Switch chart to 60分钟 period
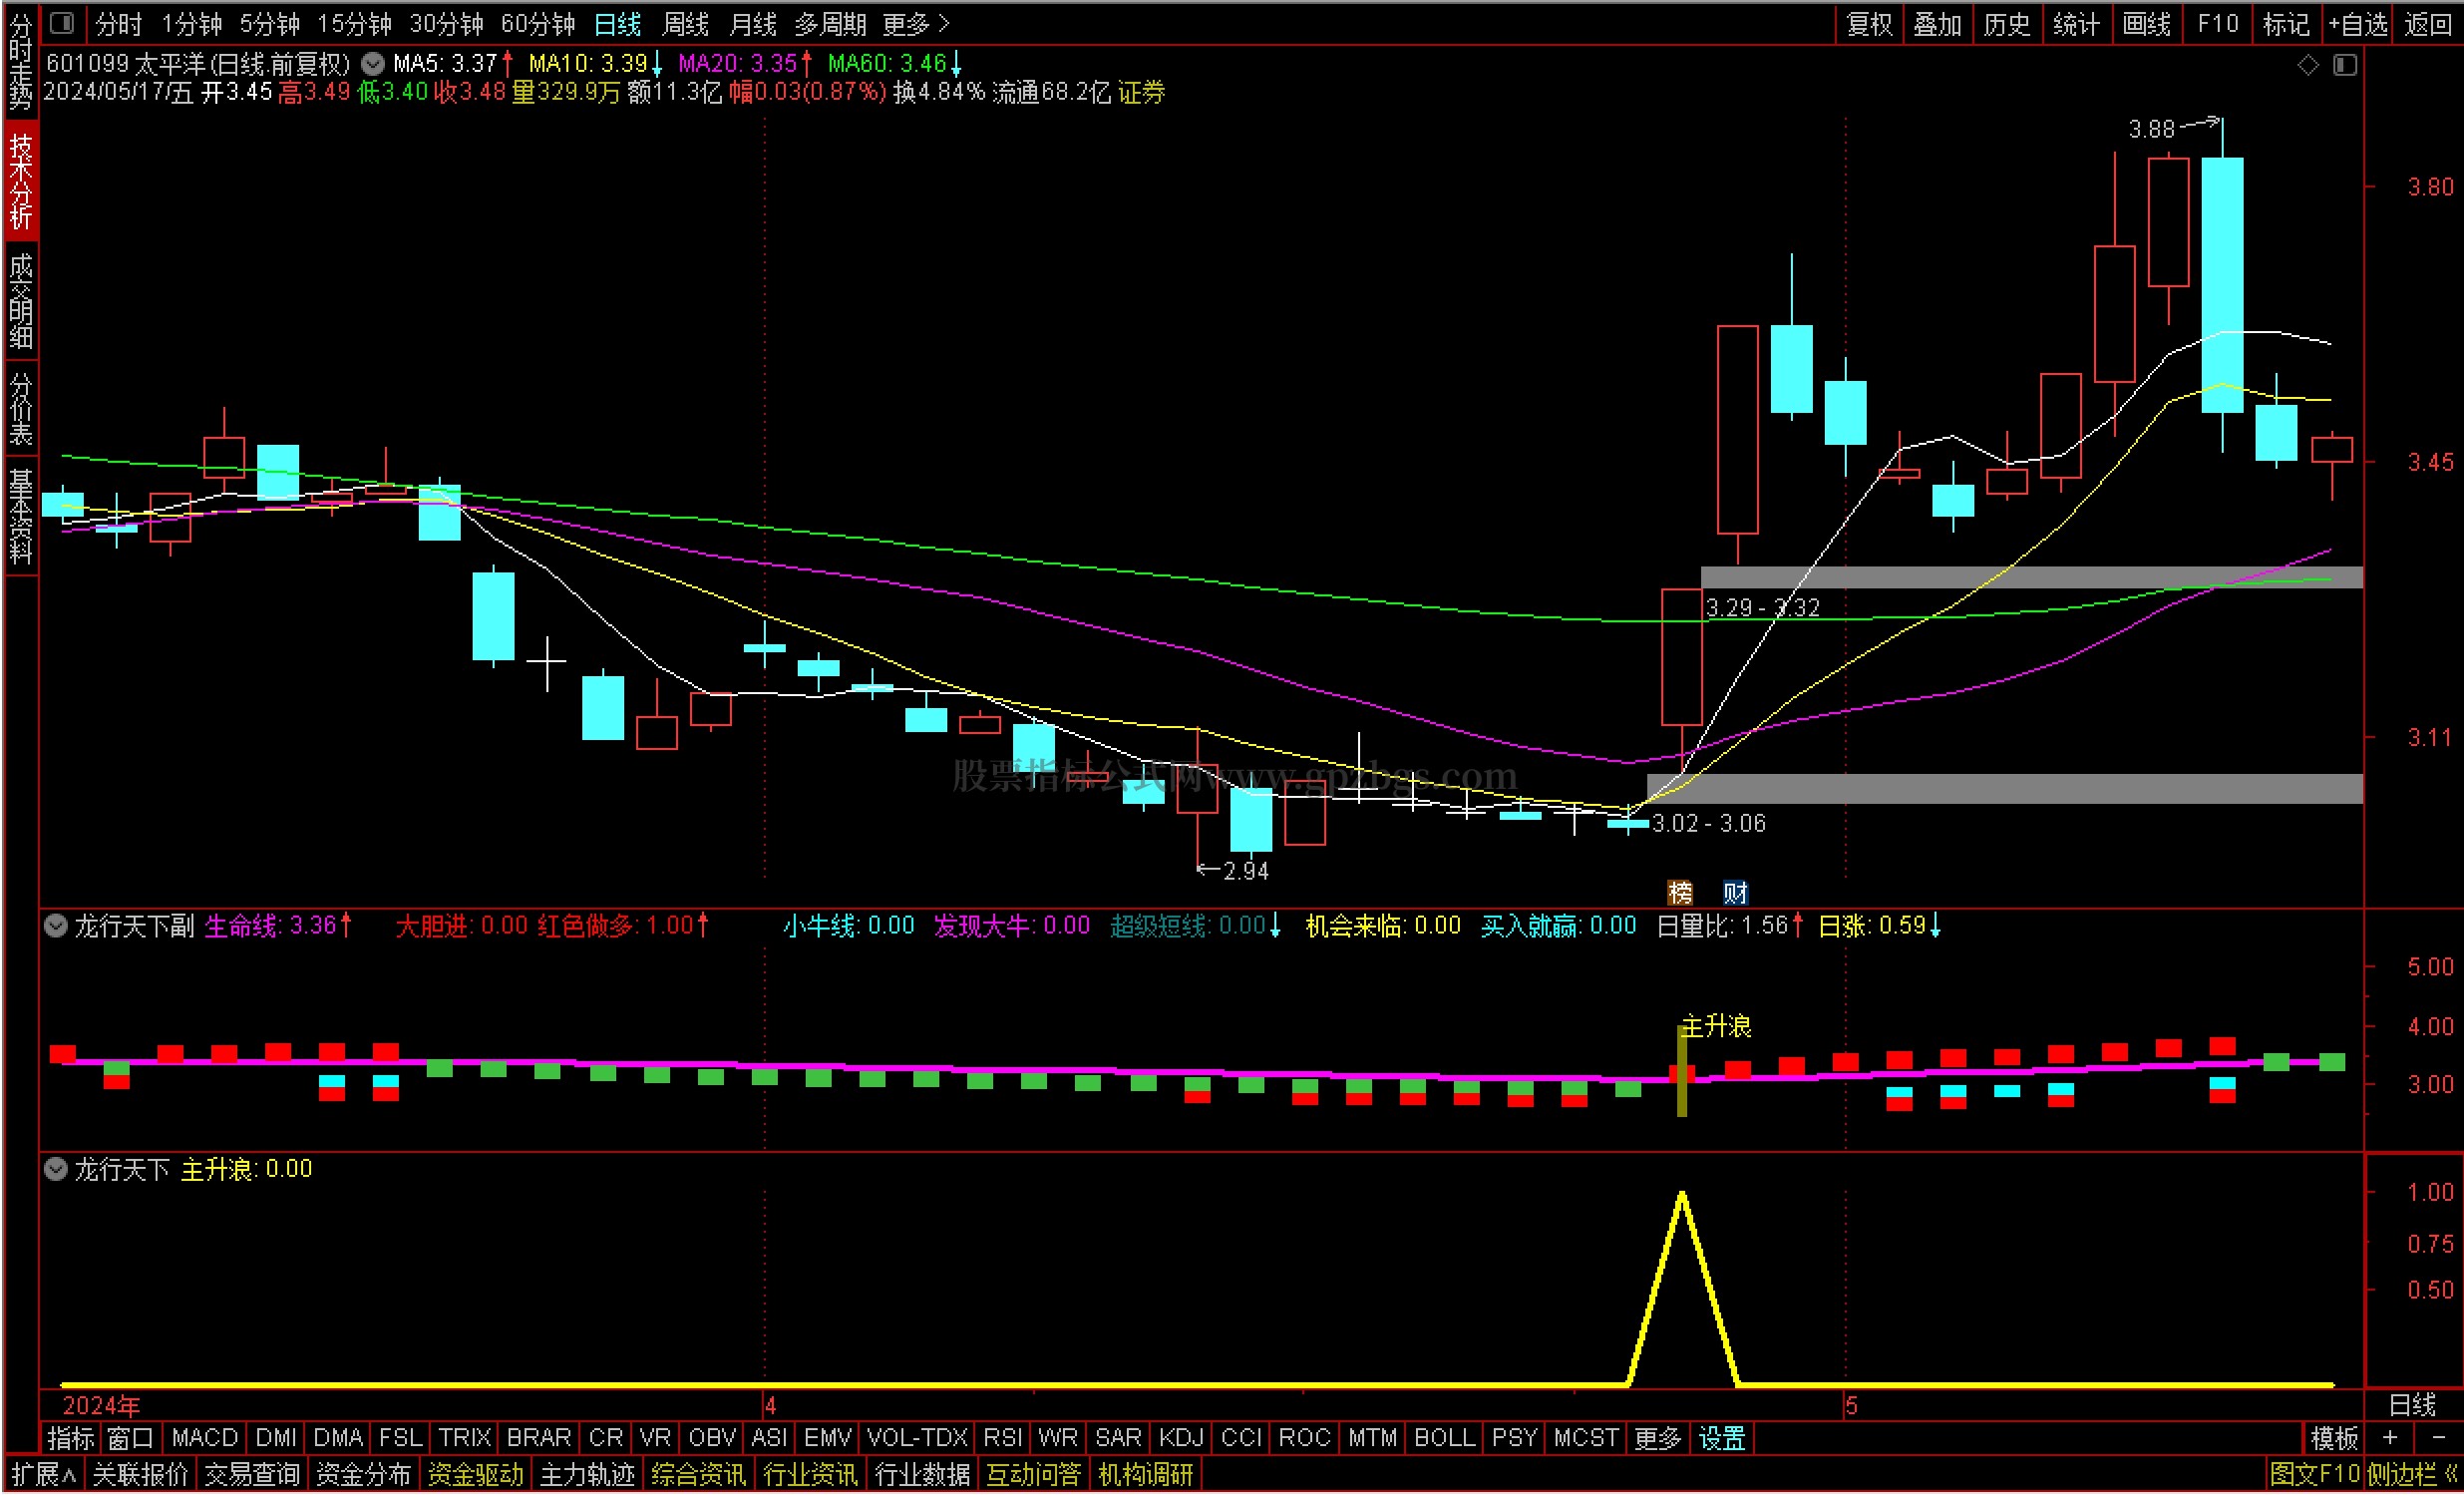This screenshot has width=2464, height=1495. 538,24
